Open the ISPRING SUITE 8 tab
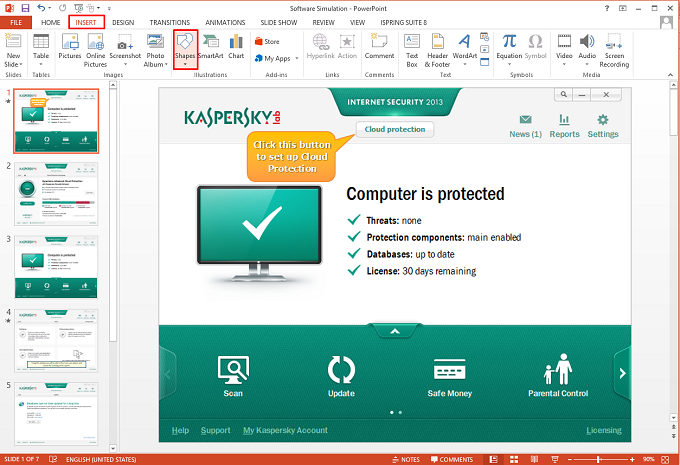Screen dimensions: 680x465 pyautogui.click(x=403, y=23)
